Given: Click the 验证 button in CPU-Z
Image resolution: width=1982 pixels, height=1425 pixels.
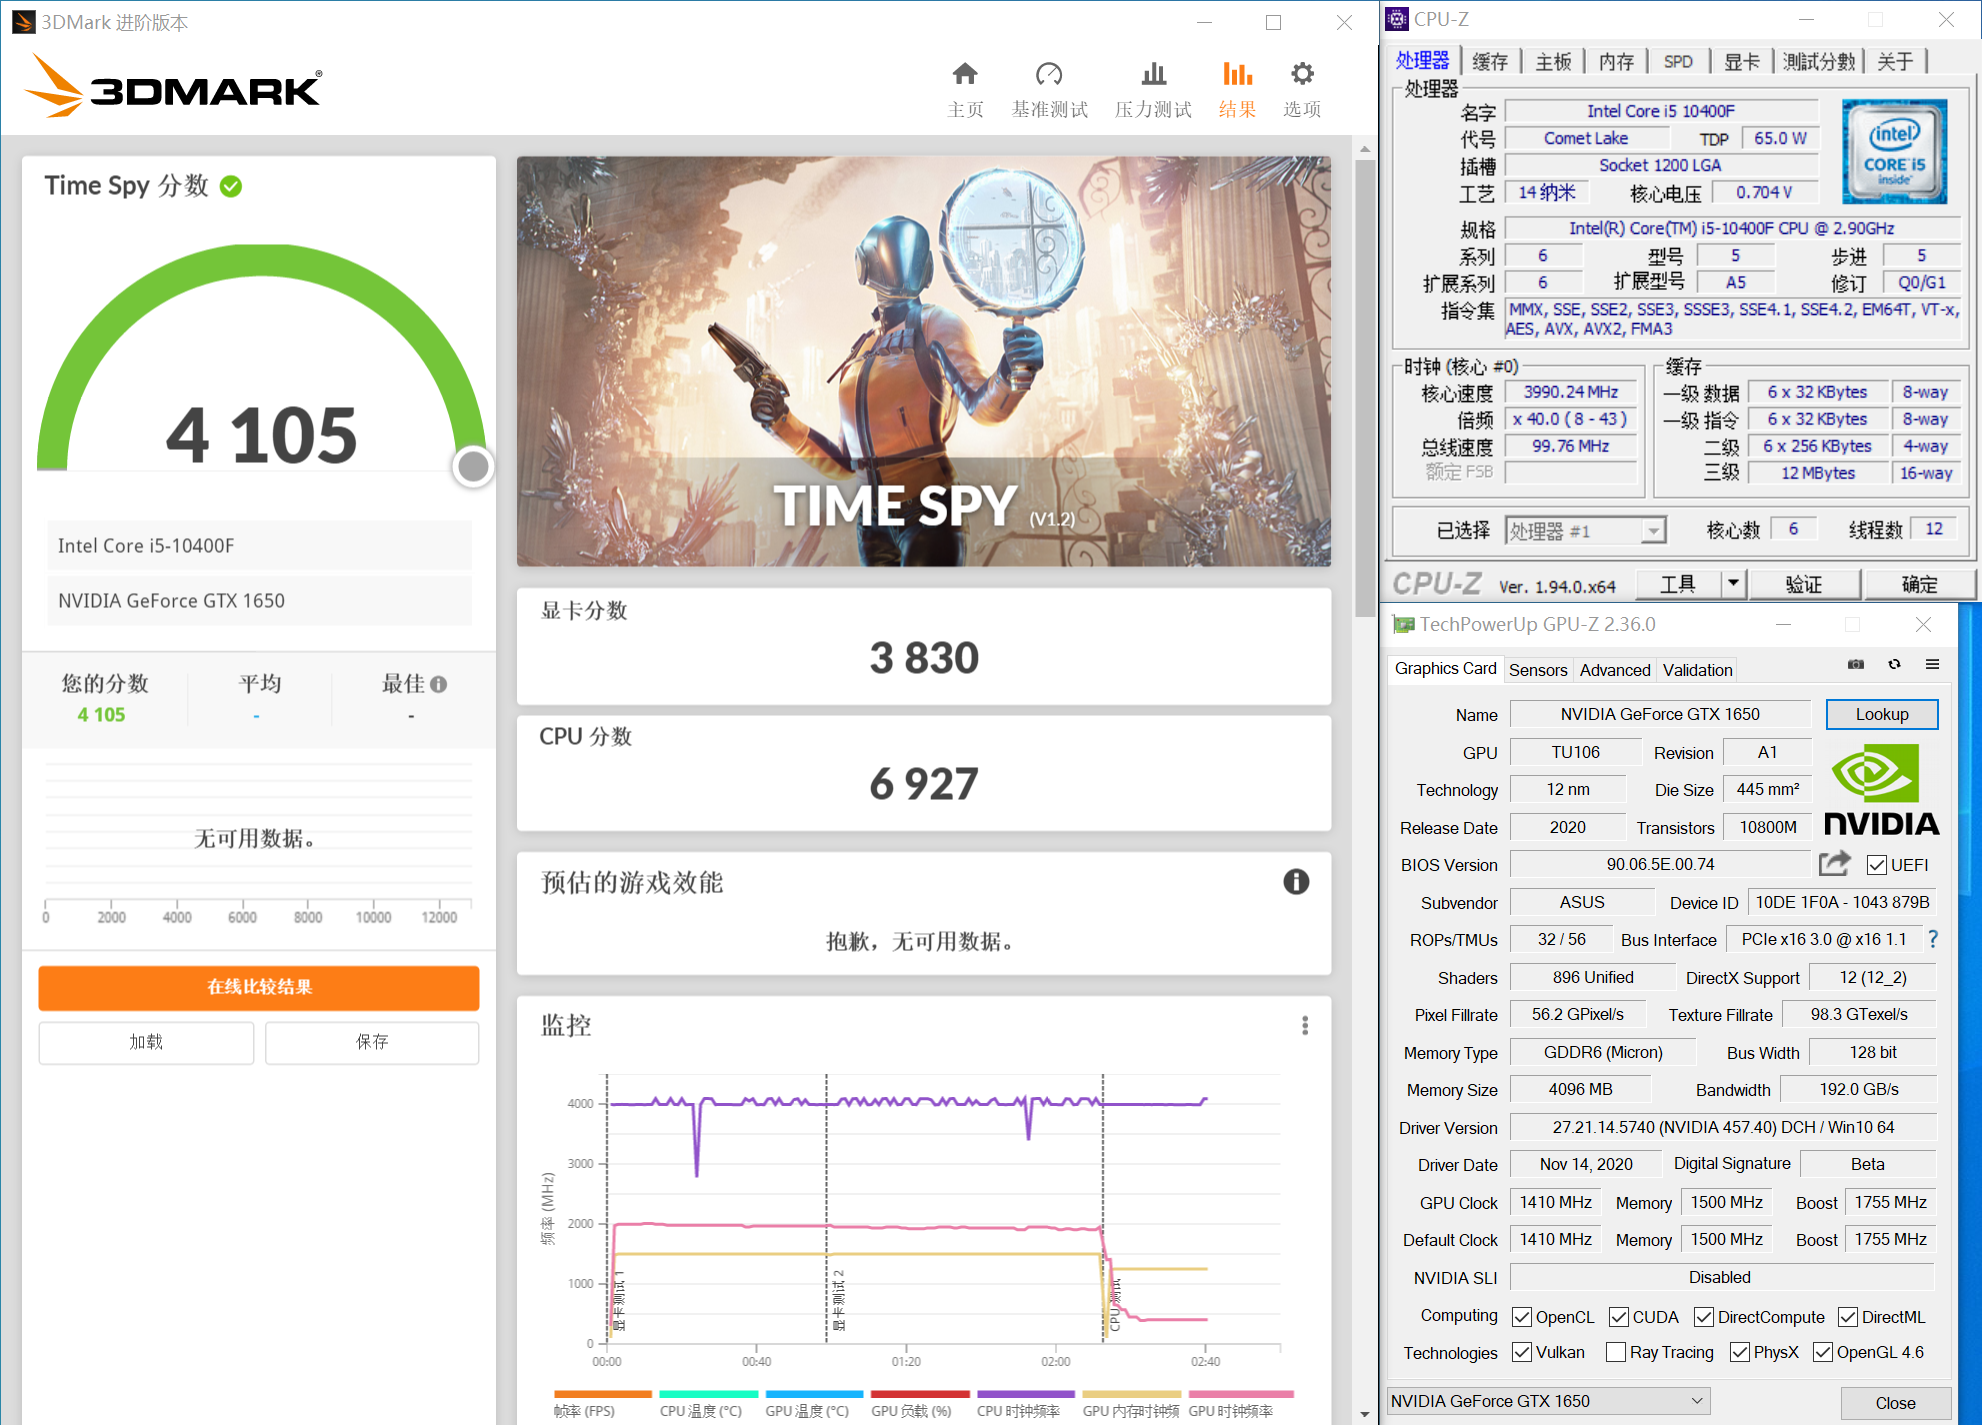Looking at the screenshot, I should click(x=1804, y=583).
